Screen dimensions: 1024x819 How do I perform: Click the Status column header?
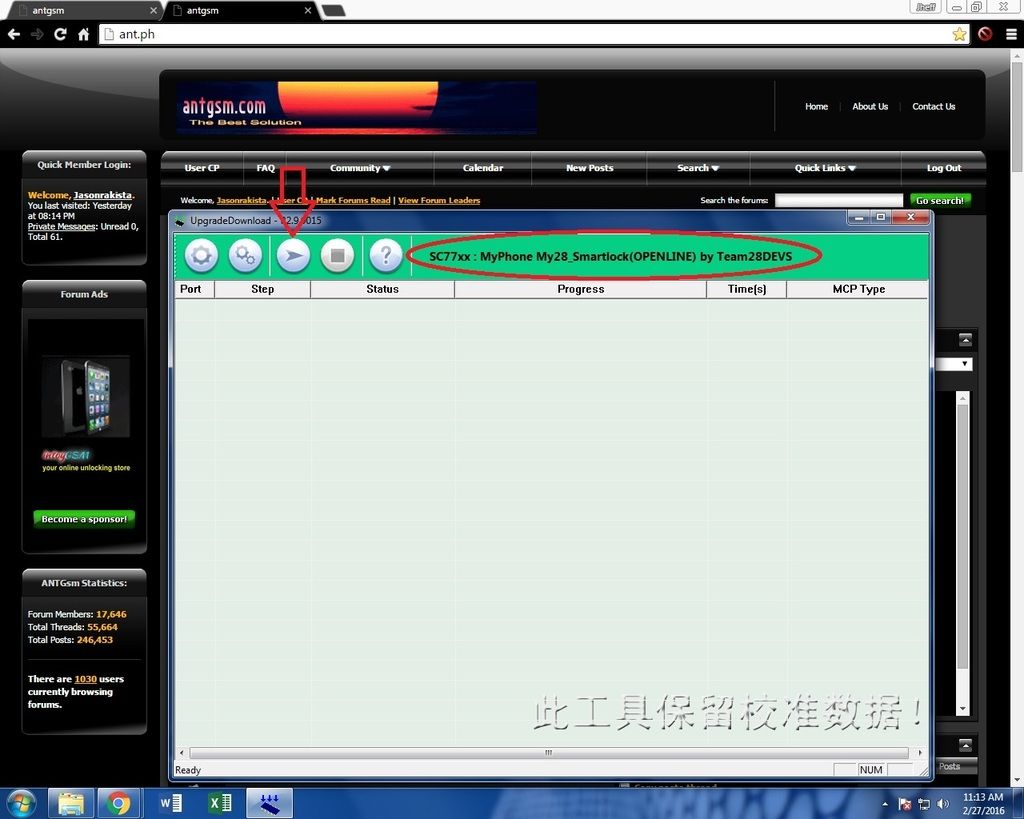tap(382, 289)
